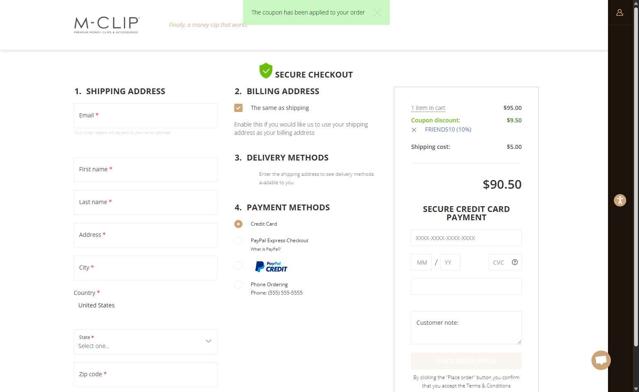Click the Zip code field
Viewport: 639px width, 392px height.
[145, 374]
